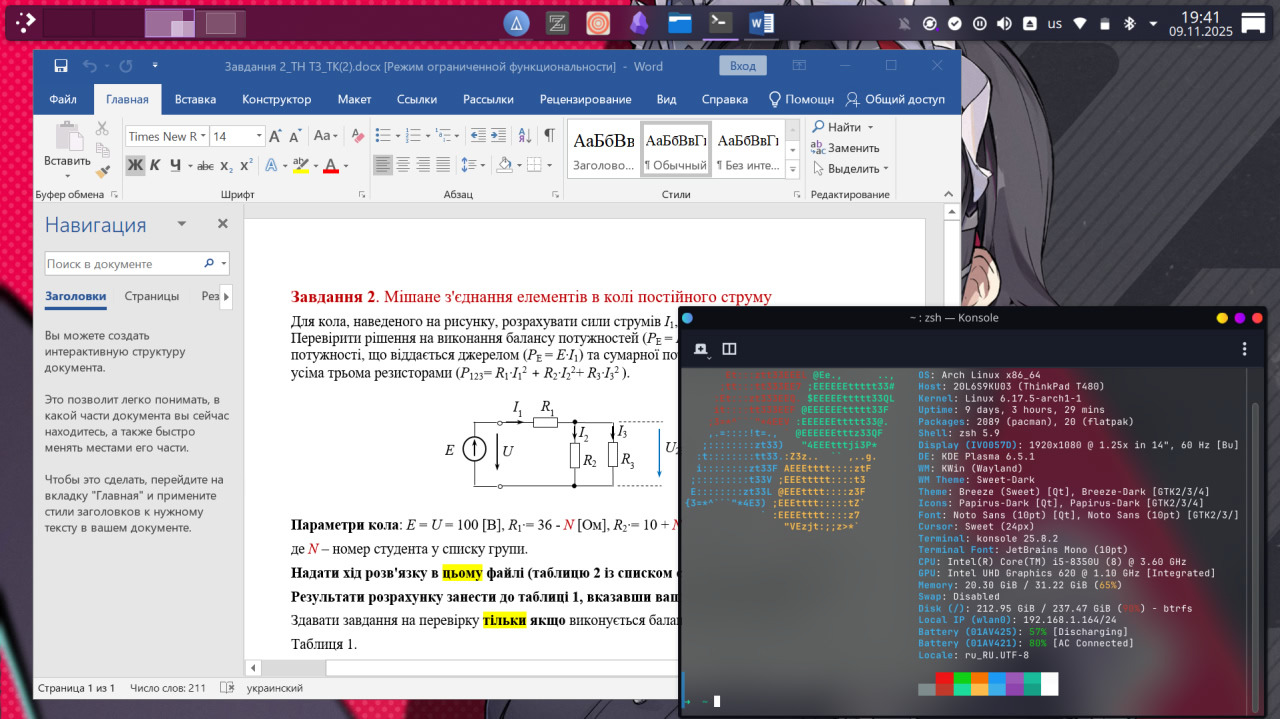
Task: Open the Вставка ribbon tab
Action: pyautogui.click(x=195, y=99)
